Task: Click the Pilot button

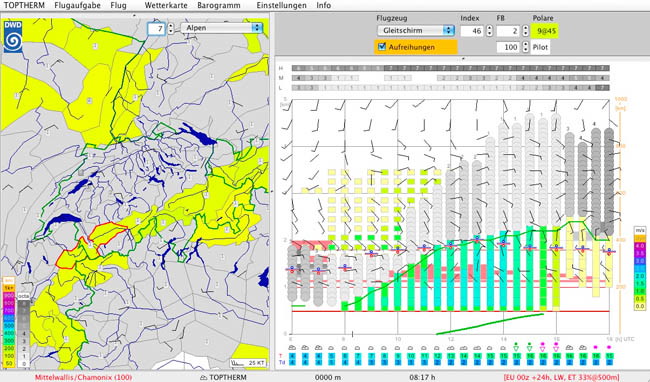Action: pyautogui.click(x=541, y=47)
